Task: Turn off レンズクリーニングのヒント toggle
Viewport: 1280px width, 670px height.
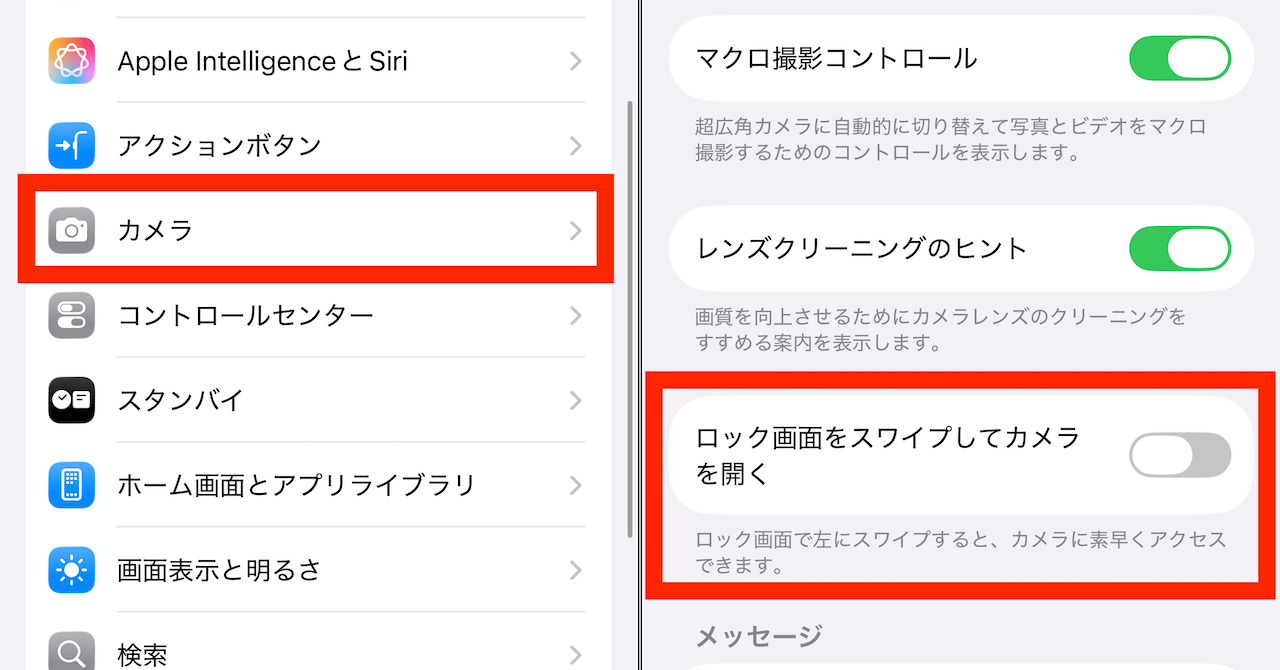Action: click(1179, 248)
